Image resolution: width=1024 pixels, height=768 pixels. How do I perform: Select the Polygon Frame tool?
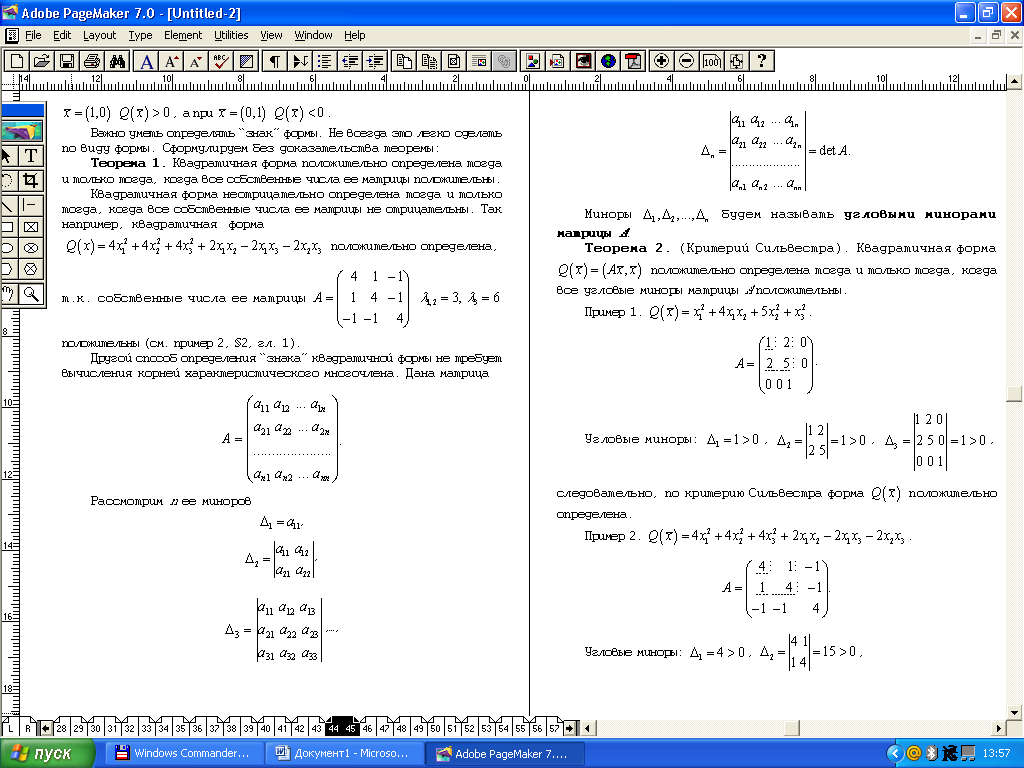tap(31, 269)
